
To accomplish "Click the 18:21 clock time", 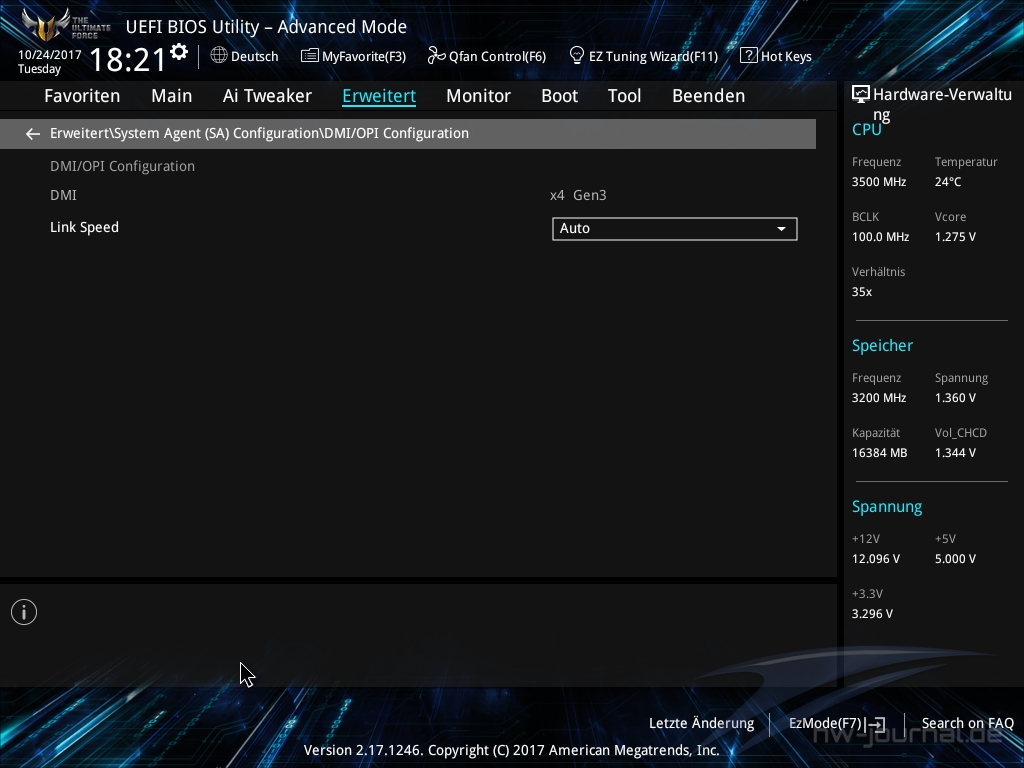I will [128, 59].
